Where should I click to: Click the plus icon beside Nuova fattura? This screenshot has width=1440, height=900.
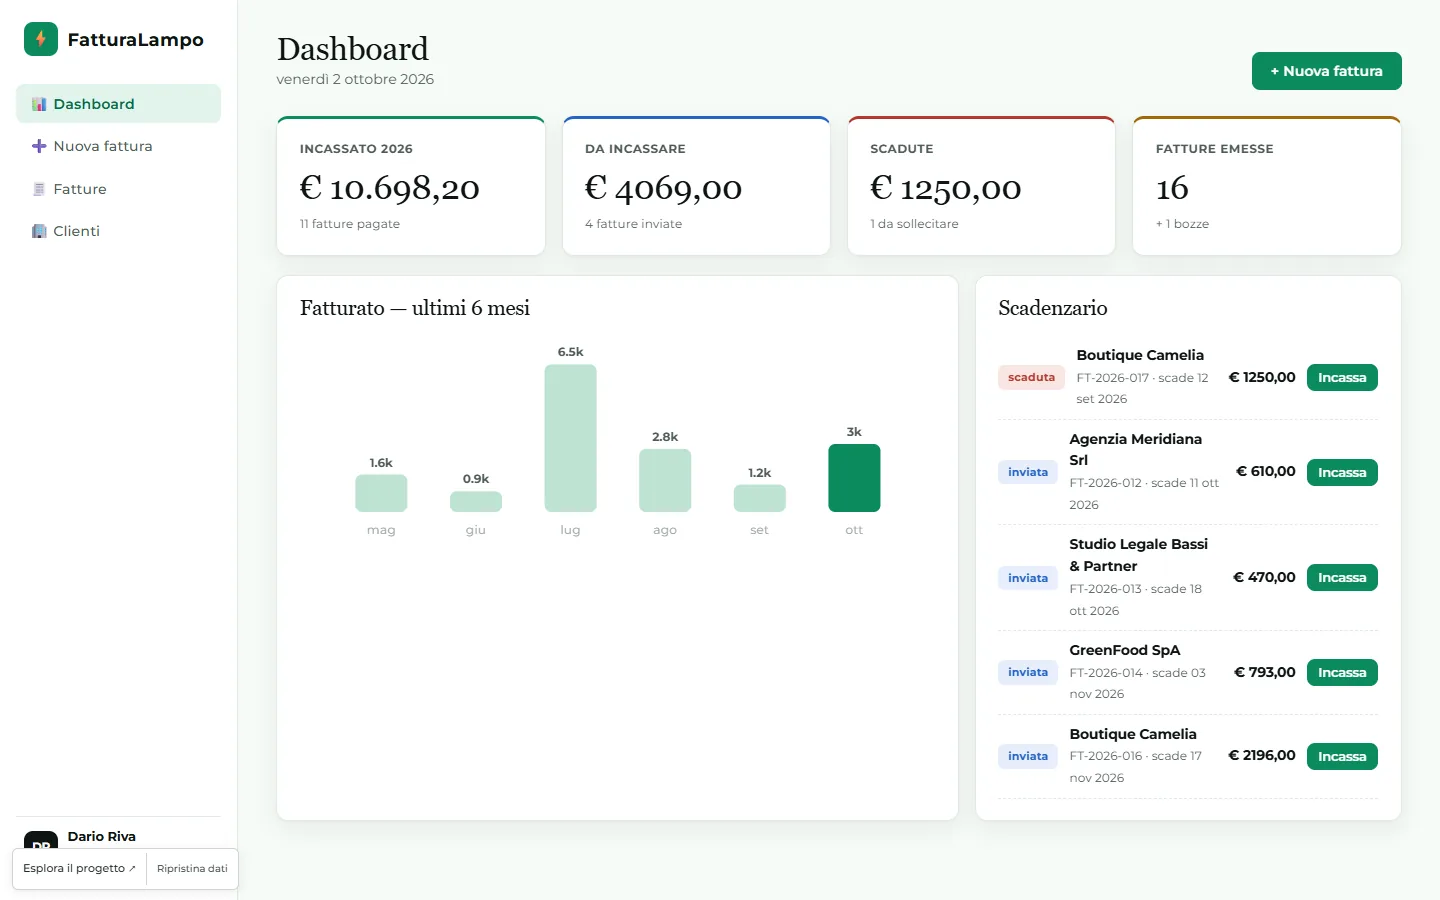point(39,146)
